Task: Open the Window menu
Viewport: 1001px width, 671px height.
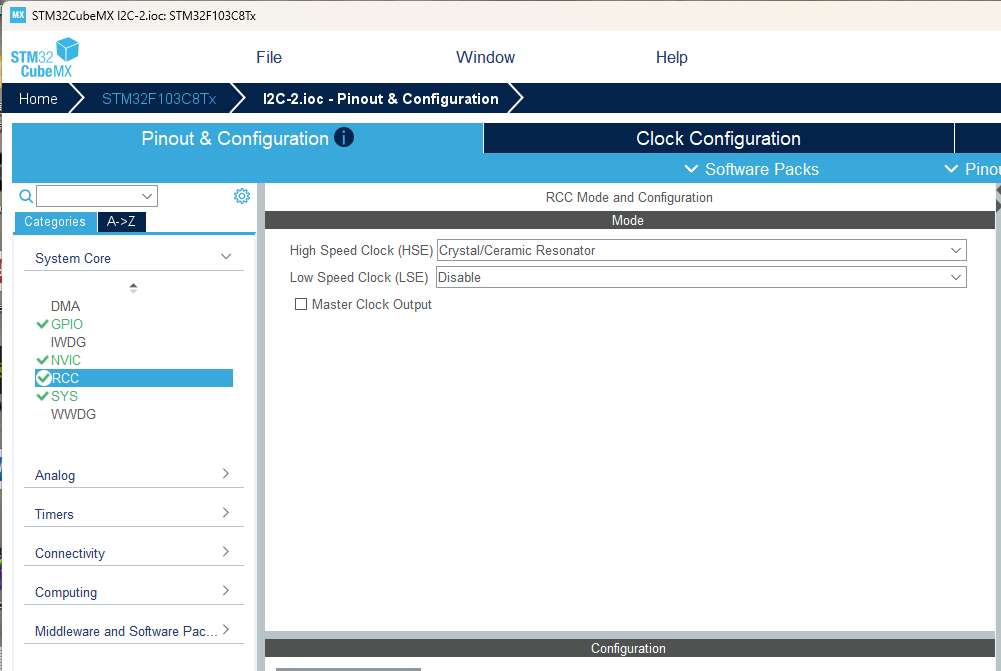Action: click(485, 57)
